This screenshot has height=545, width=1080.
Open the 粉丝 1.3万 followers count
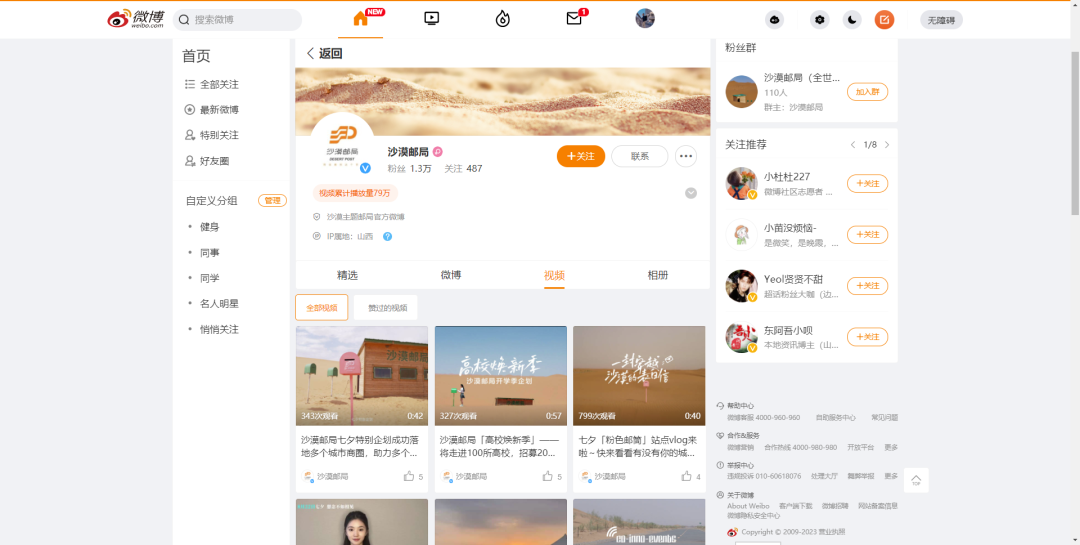point(409,168)
